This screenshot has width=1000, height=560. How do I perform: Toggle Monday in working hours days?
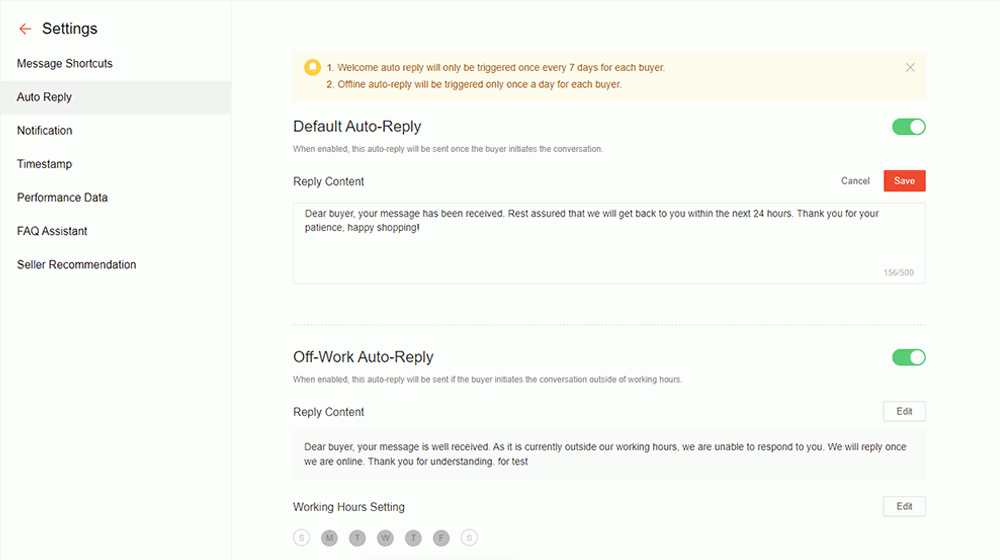click(x=329, y=538)
